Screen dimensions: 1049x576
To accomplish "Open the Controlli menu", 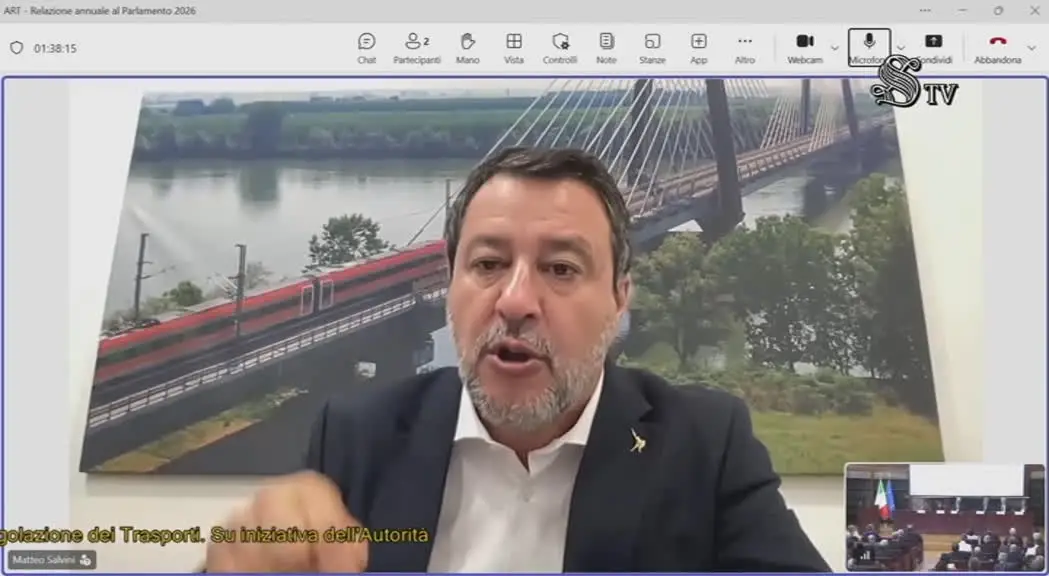I will tap(560, 48).
